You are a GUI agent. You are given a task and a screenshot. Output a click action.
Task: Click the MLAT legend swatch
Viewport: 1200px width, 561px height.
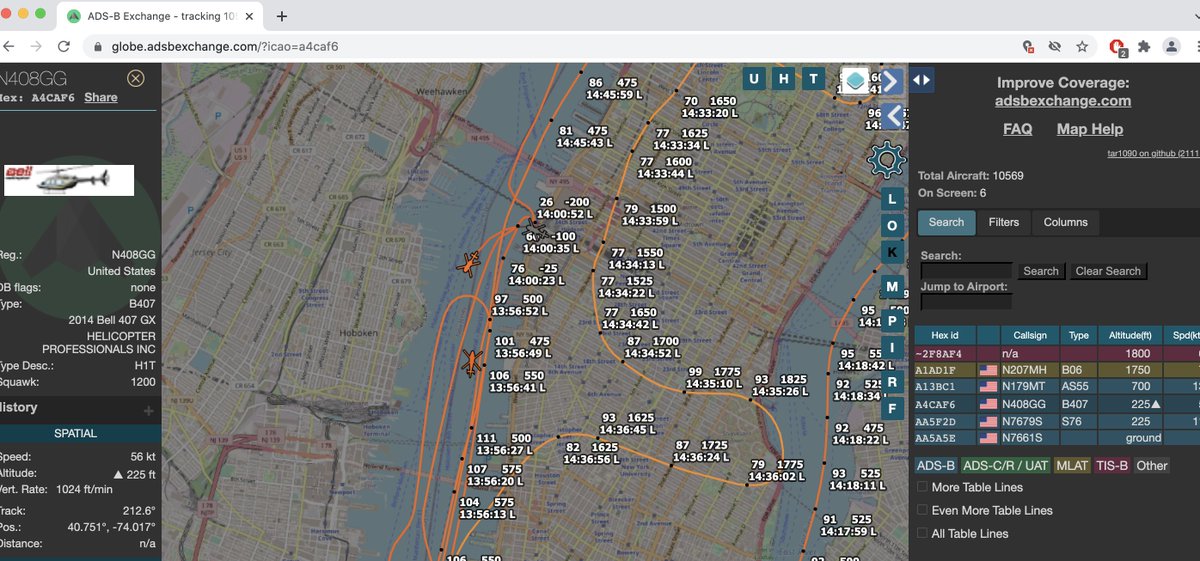[1071, 465]
